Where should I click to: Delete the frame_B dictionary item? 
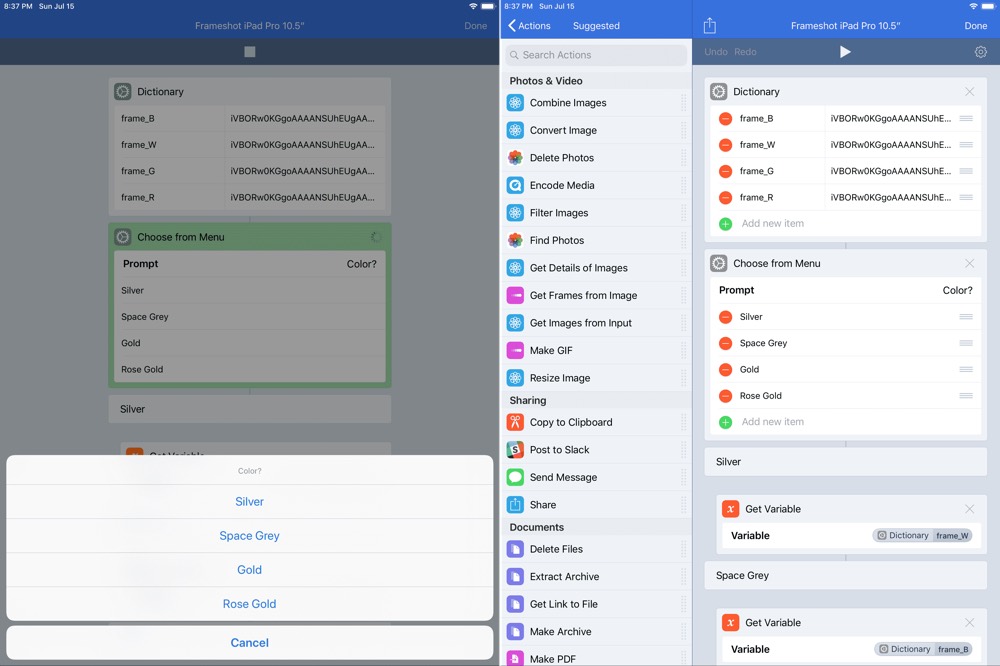point(725,119)
